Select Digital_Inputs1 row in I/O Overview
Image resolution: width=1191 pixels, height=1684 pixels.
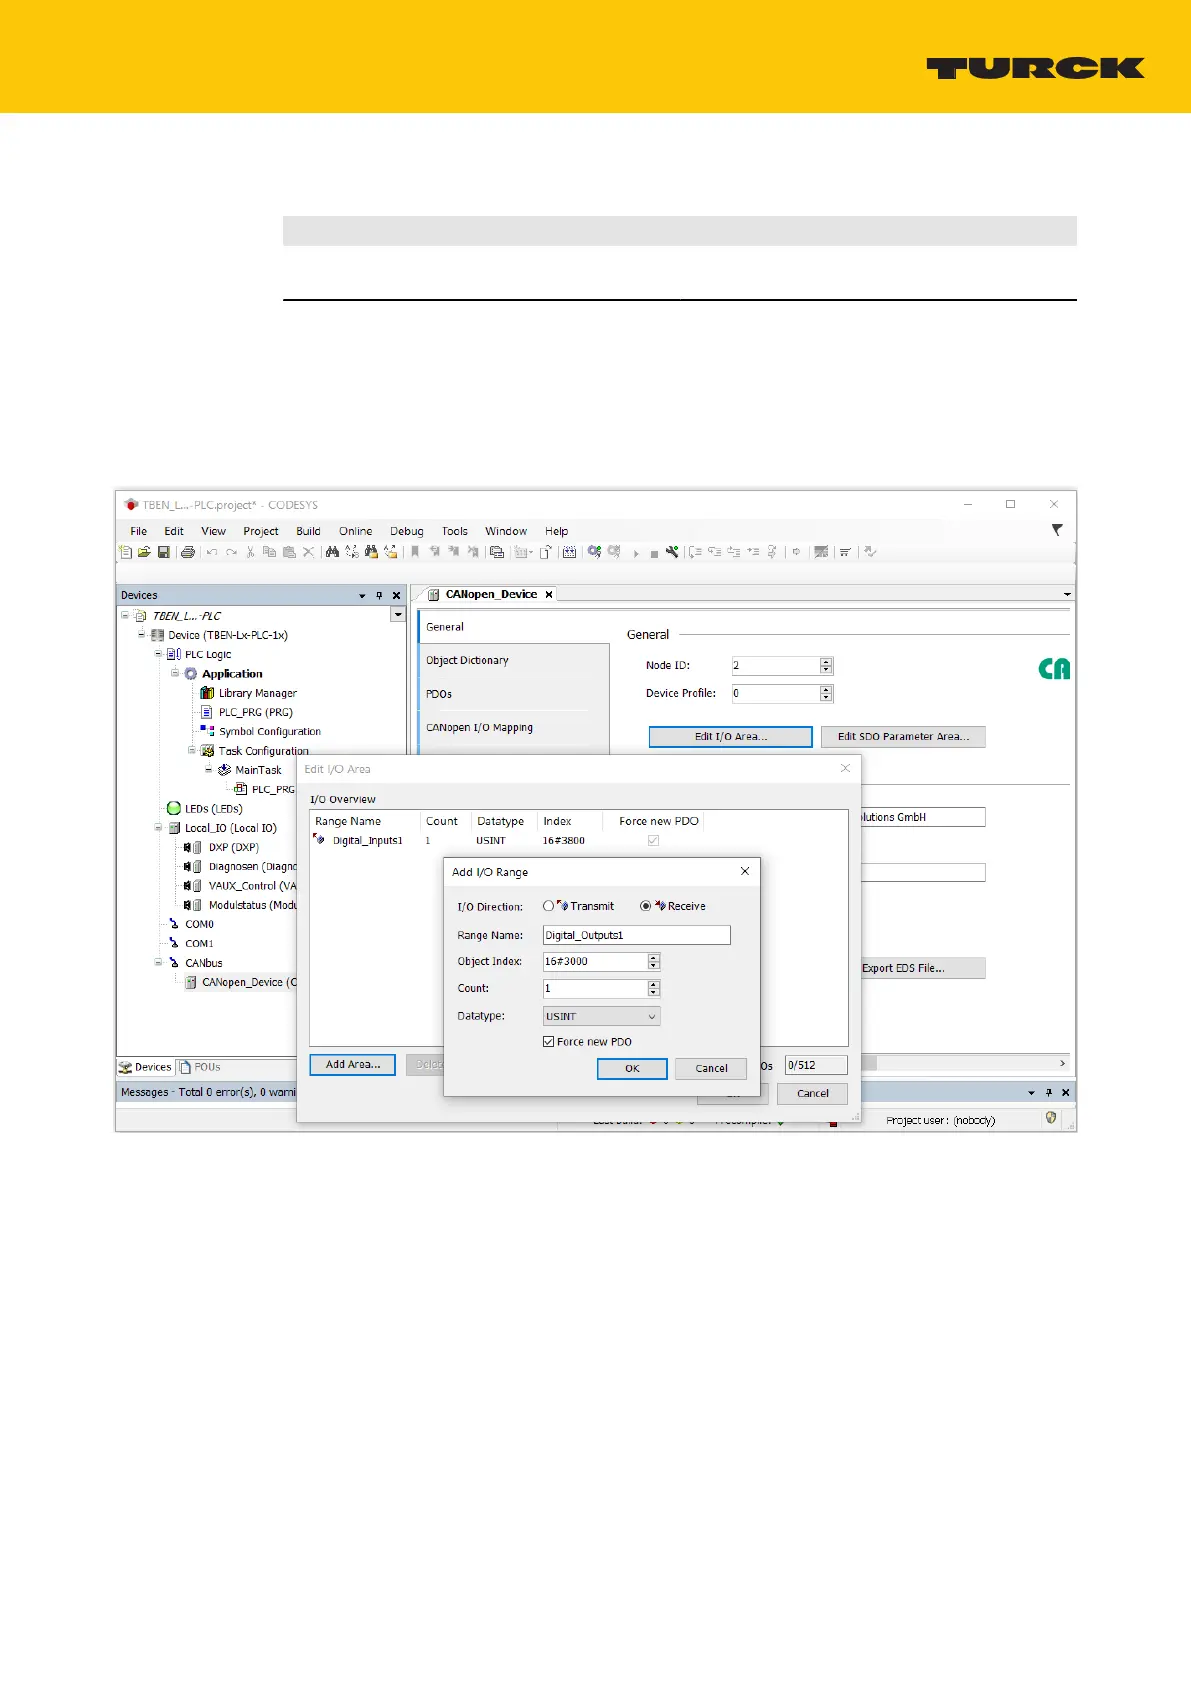(578, 840)
